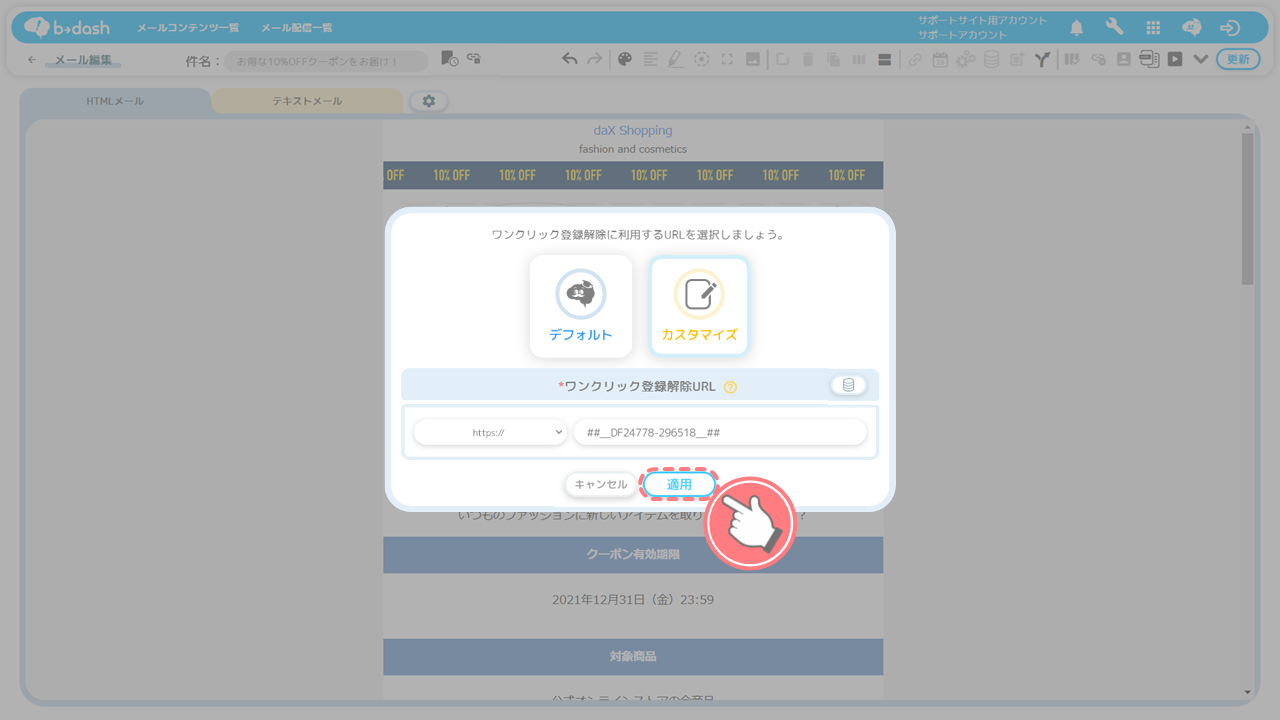1280x720 pixels.
Task: Click the undo arrow
Action: click(x=569, y=59)
